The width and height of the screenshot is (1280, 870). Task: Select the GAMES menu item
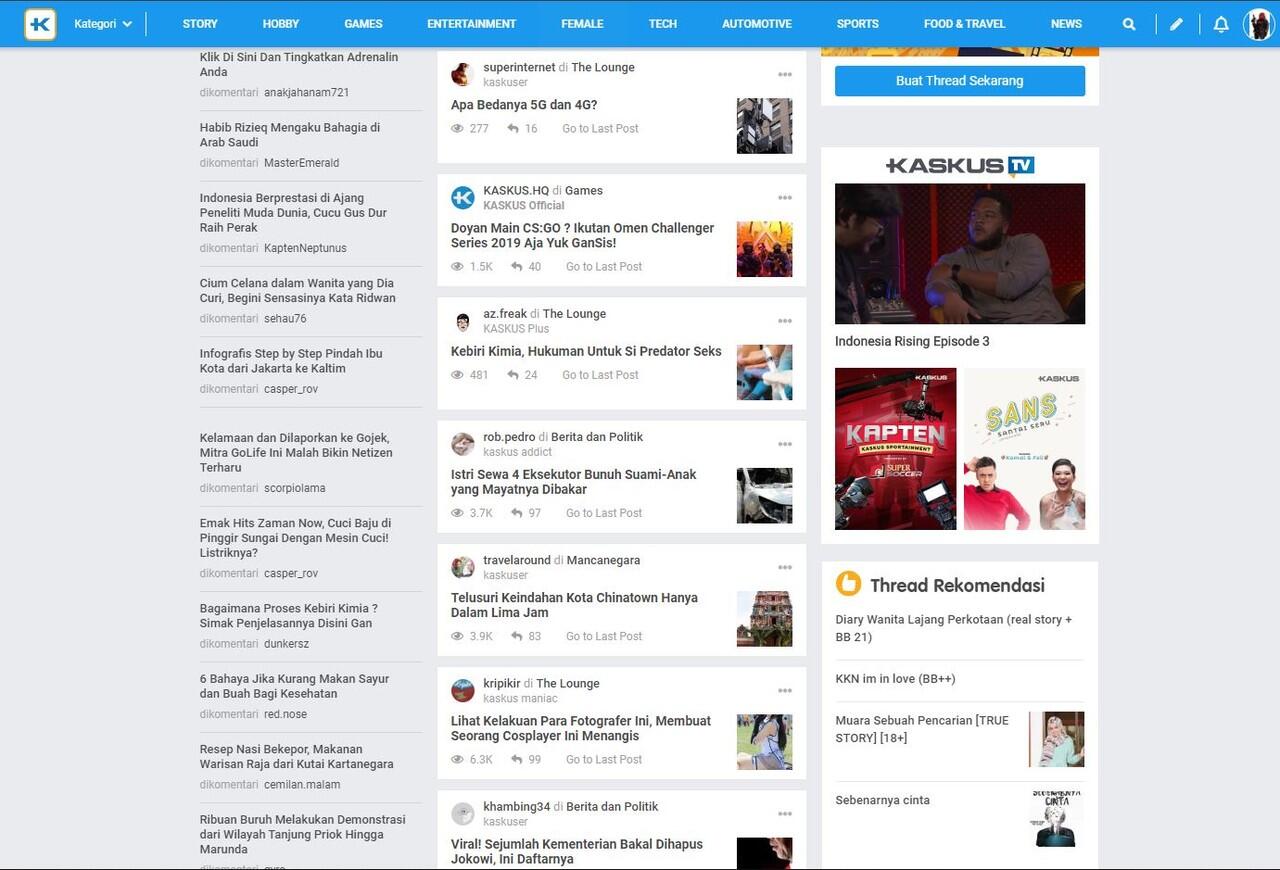[363, 24]
